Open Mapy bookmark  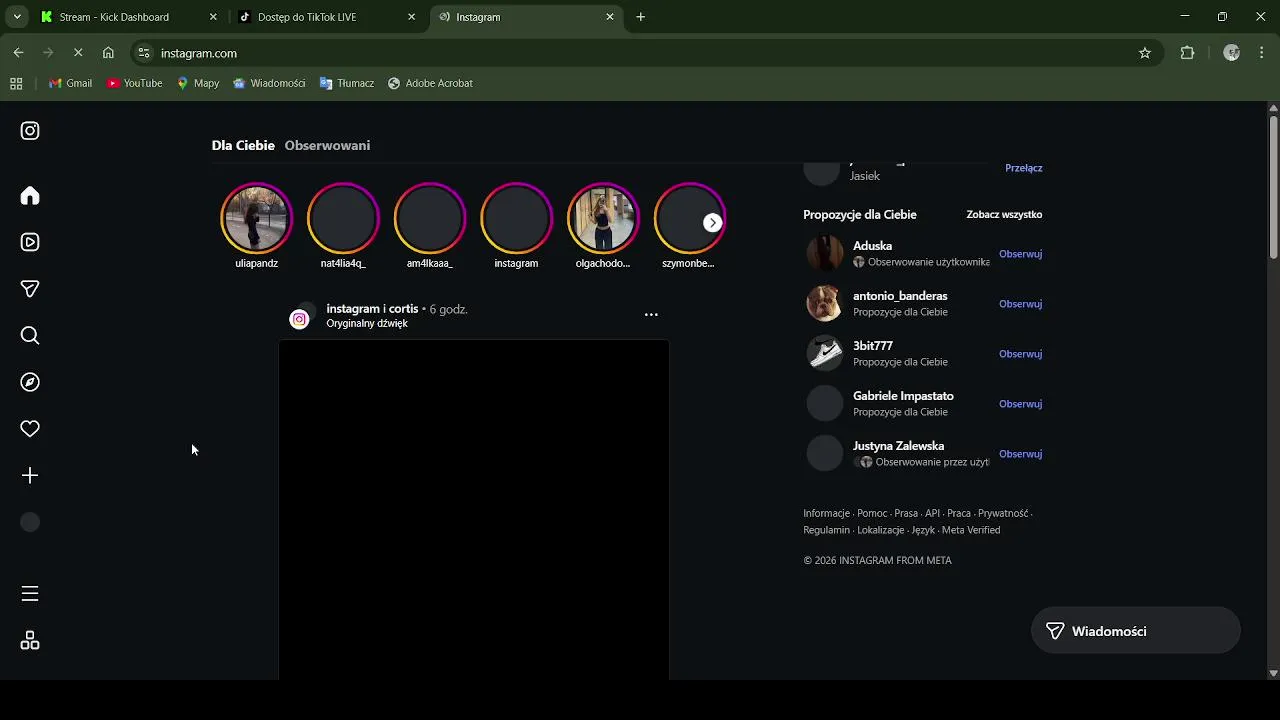(x=198, y=83)
